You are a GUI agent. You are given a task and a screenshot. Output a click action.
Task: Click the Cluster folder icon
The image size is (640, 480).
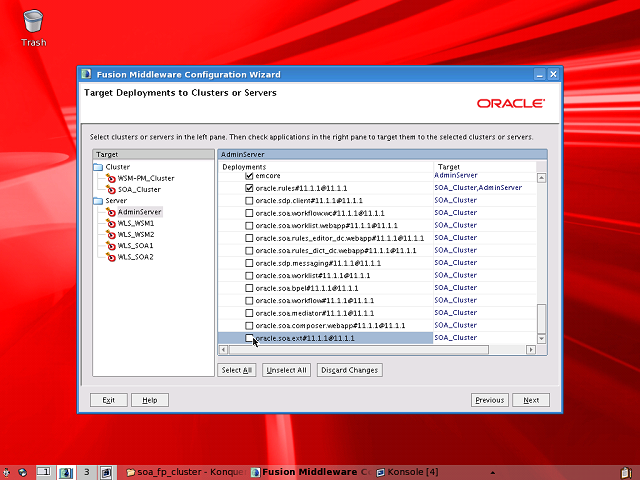pos(98,167)
